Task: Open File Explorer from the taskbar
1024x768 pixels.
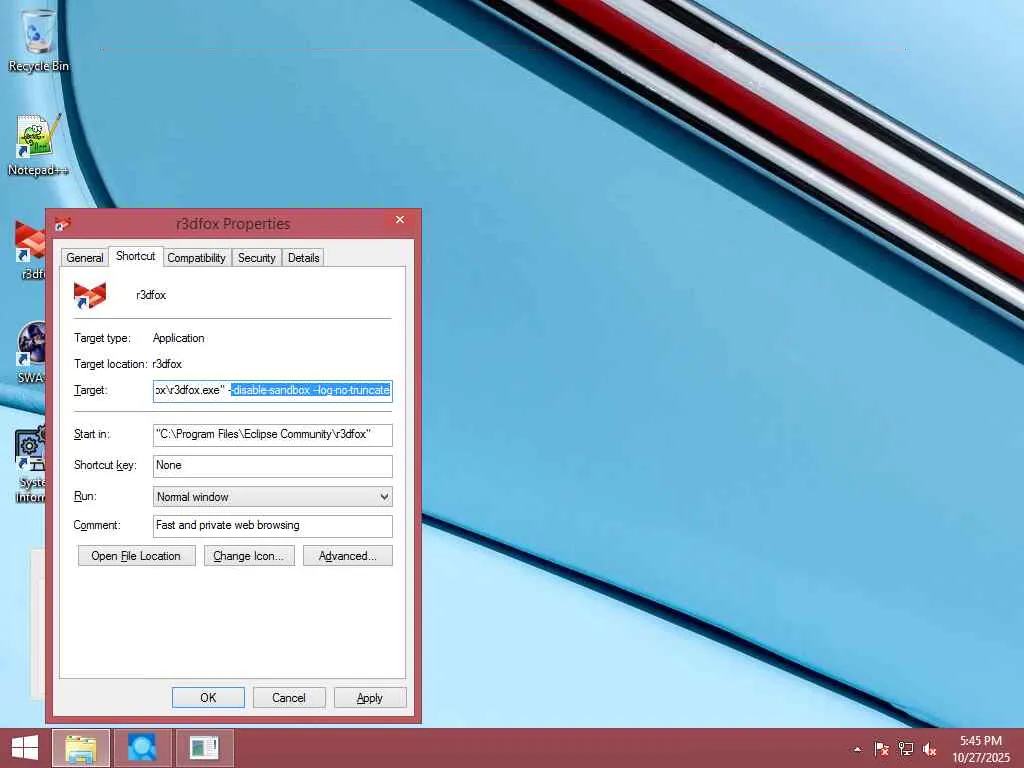Action: point(80,748)
